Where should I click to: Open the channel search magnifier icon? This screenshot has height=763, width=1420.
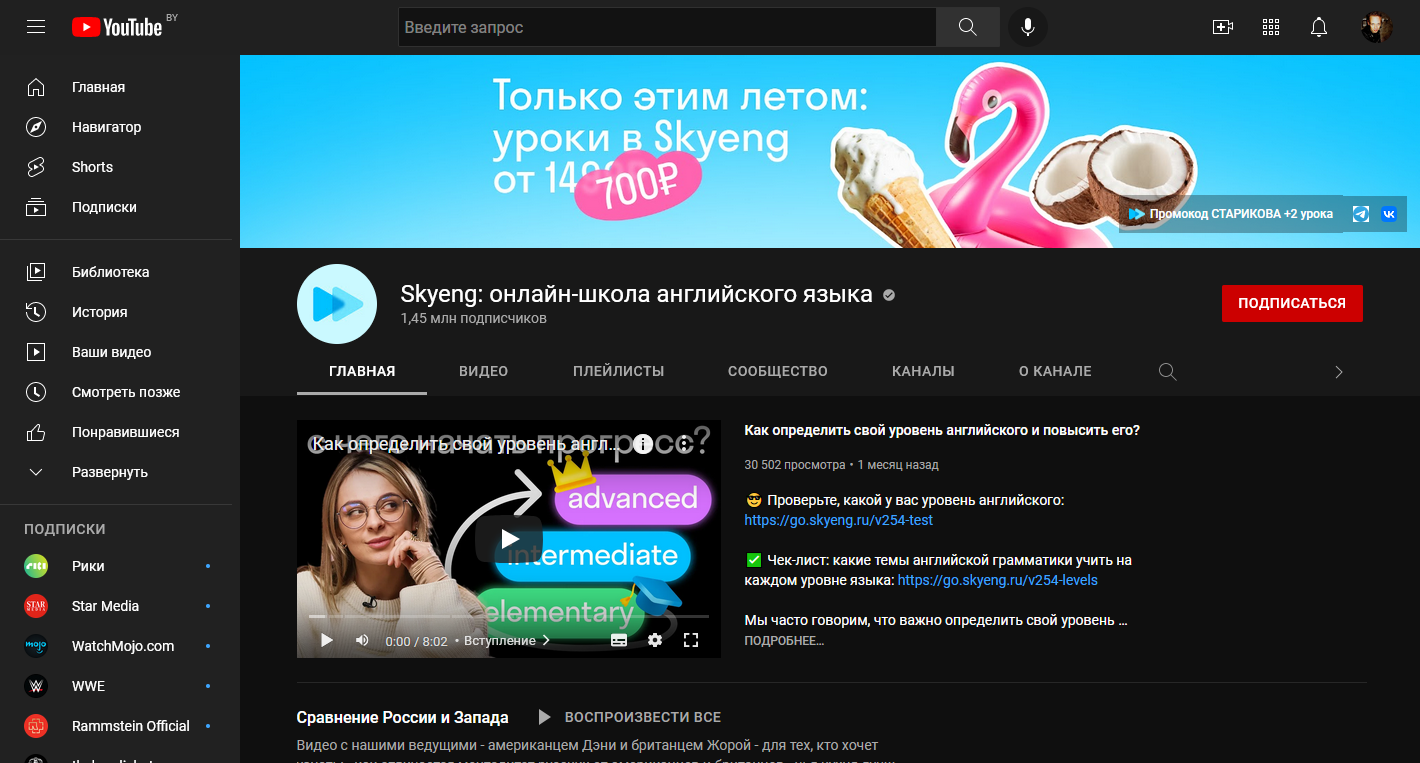(1167, 371)
